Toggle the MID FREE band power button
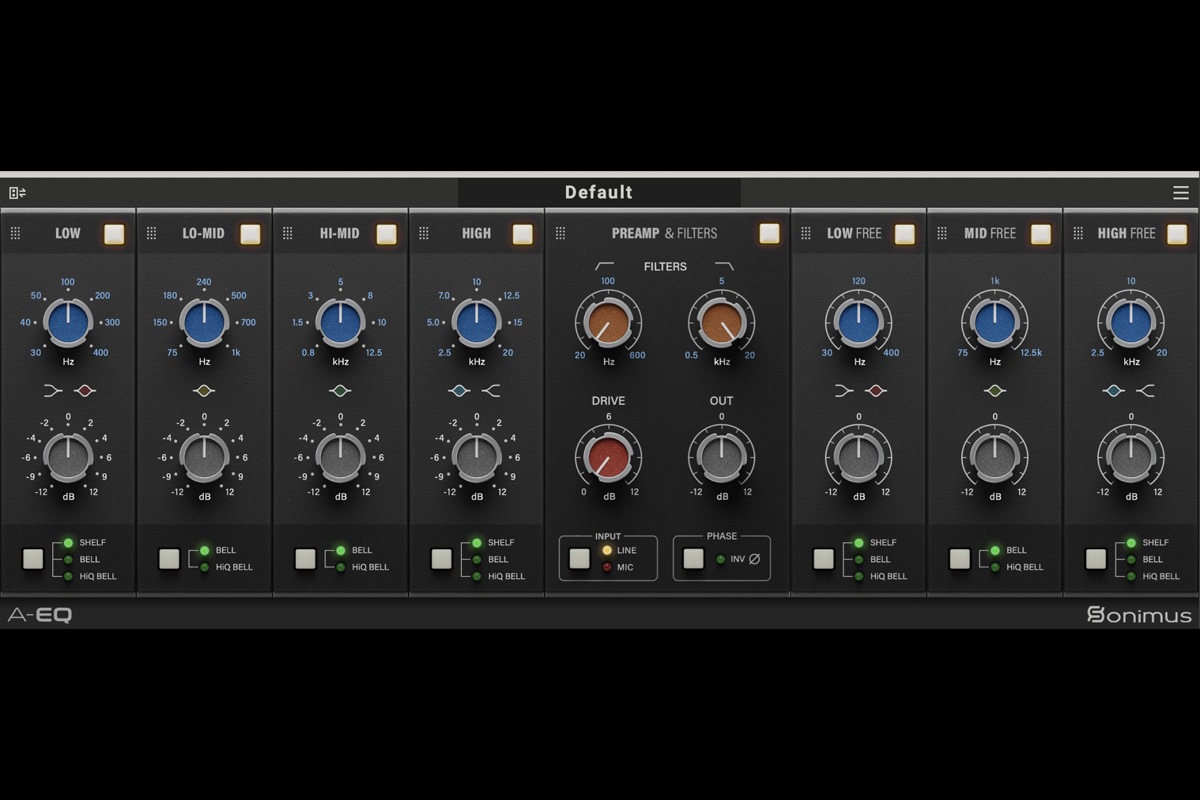This screenshot has width=1200, height=800. (x=1041, y=233)
